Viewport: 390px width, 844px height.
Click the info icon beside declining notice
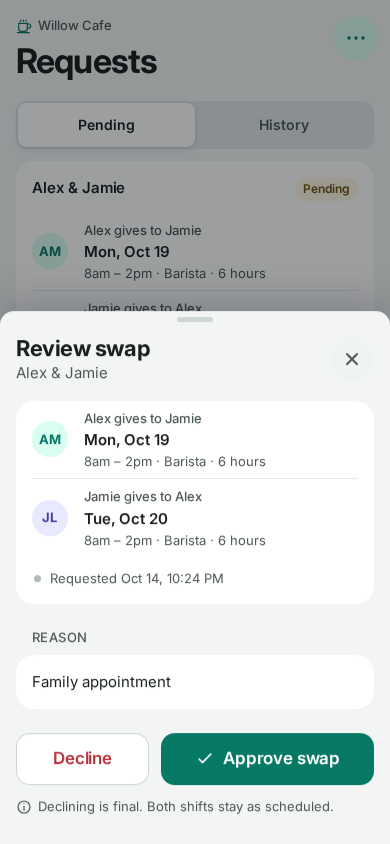coord(24,807)
